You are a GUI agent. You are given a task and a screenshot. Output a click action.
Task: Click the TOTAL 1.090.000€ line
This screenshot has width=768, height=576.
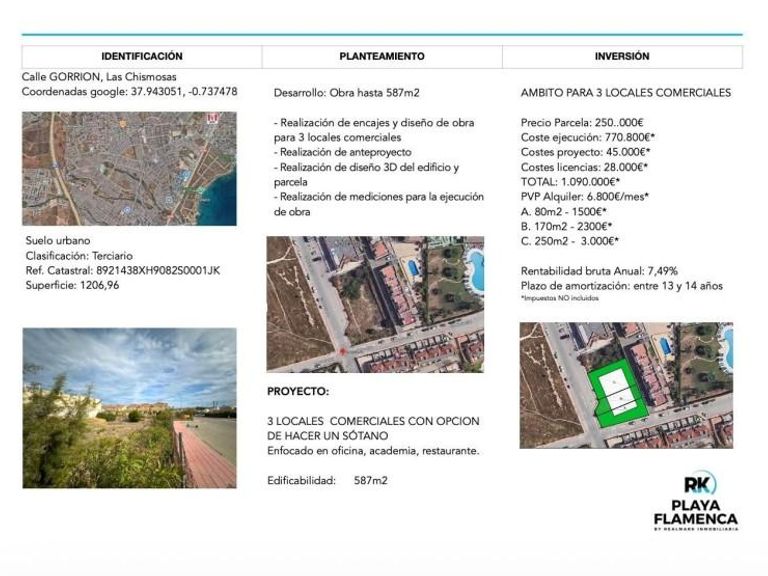click(x=571, y=182)
